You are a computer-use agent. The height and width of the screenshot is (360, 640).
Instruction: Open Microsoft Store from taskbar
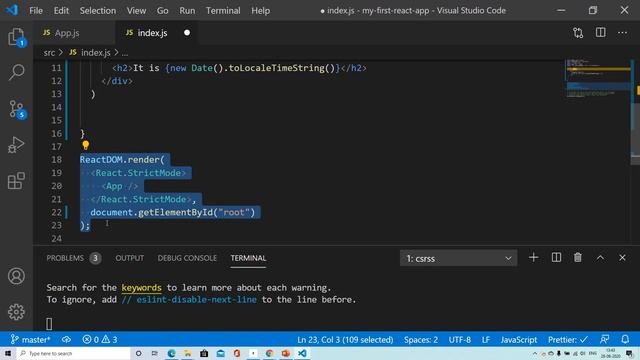coord(204,353)
